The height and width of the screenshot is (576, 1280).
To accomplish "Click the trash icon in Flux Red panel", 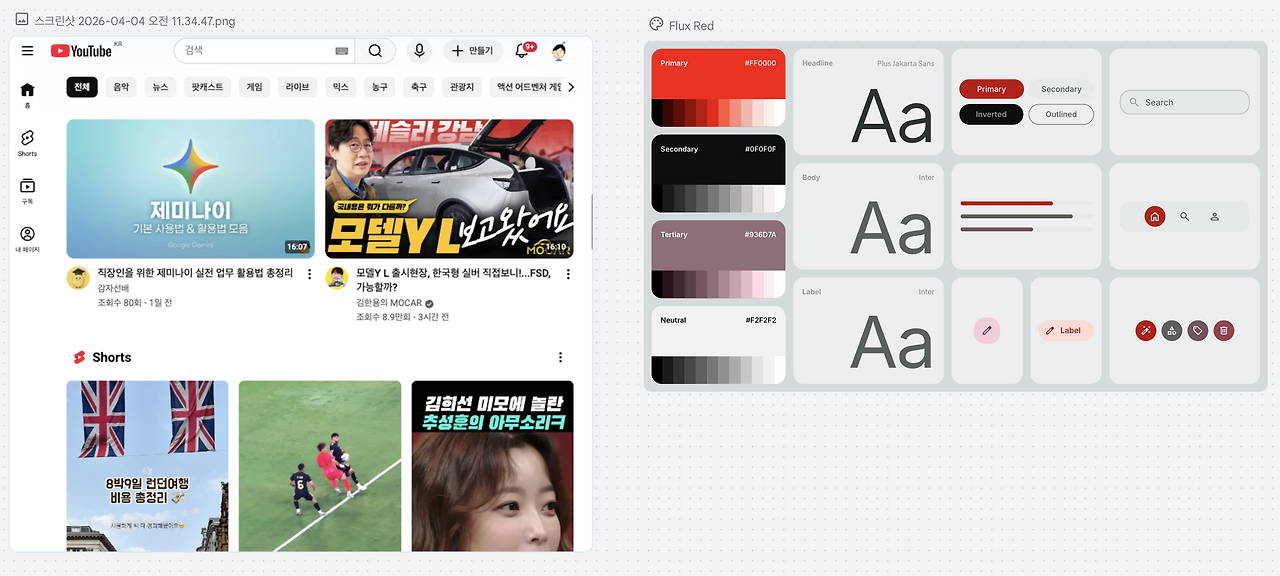I will click(x=1223, y=330).
